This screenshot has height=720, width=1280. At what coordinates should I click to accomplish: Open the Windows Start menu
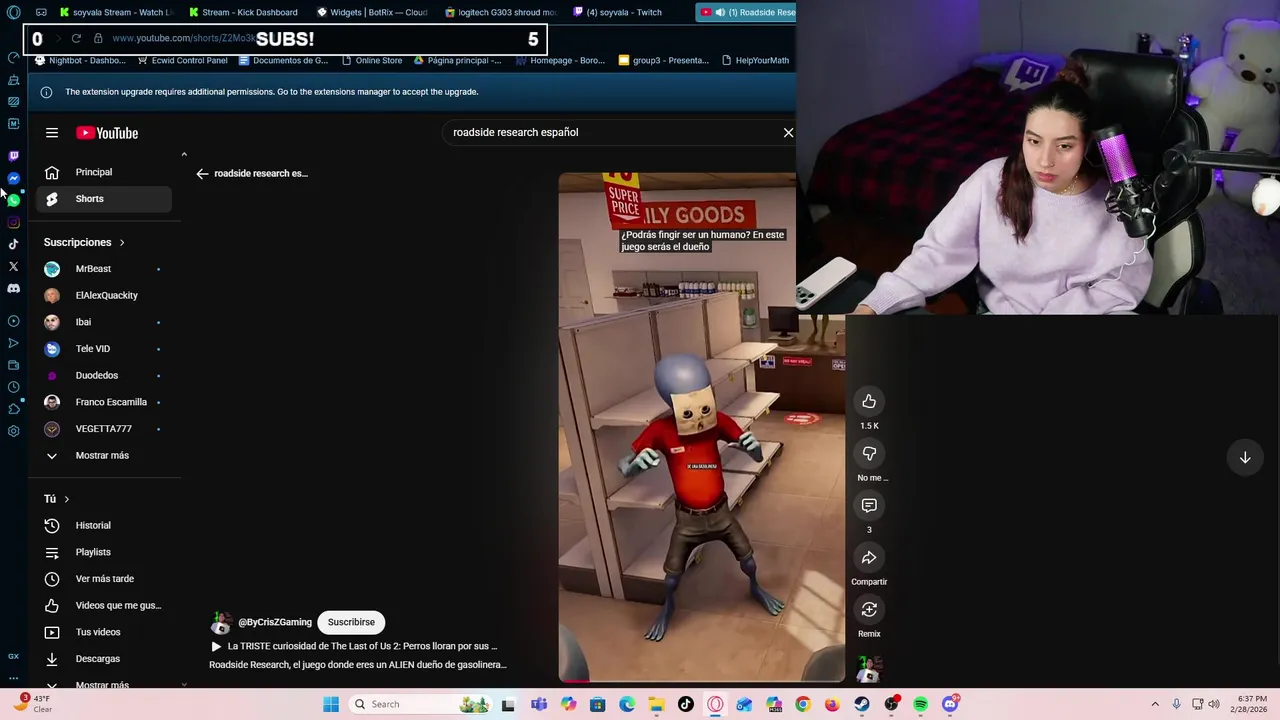[x=331, y=704]
